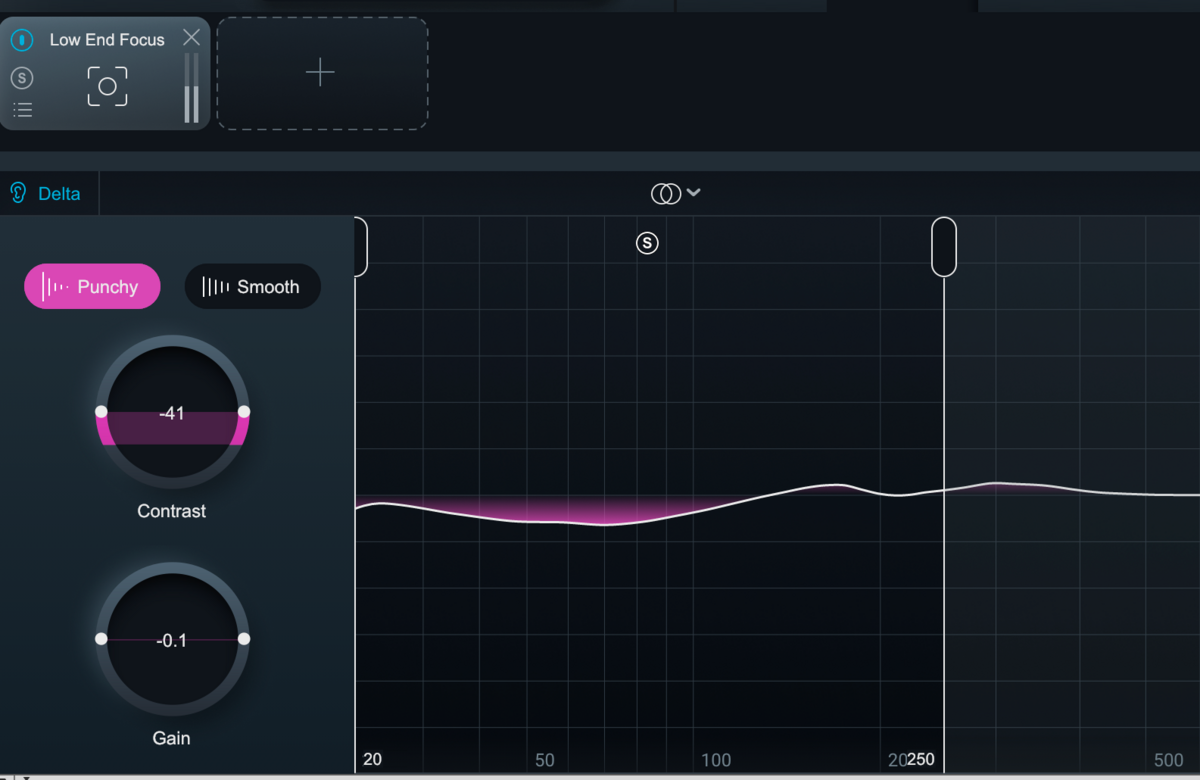Open the Low End Focus module options list

21,110
